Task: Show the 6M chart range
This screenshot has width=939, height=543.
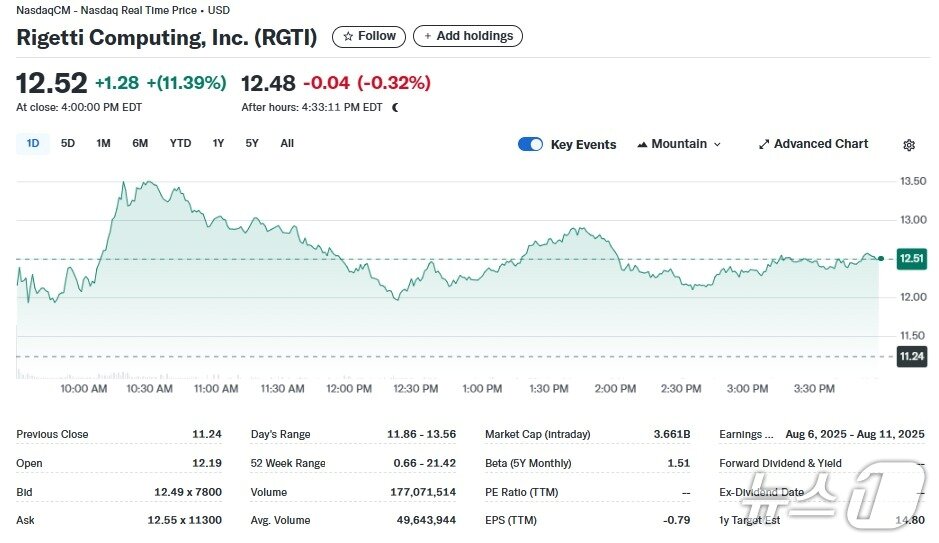Action: click(x=140, y=143)
